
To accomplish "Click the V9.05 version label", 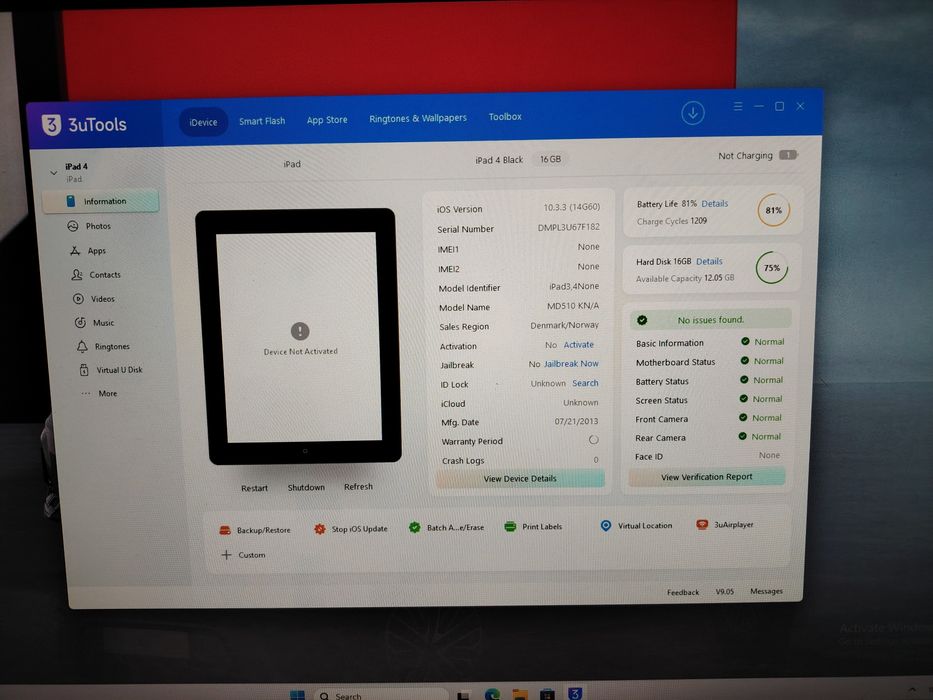I will (724, 592).
